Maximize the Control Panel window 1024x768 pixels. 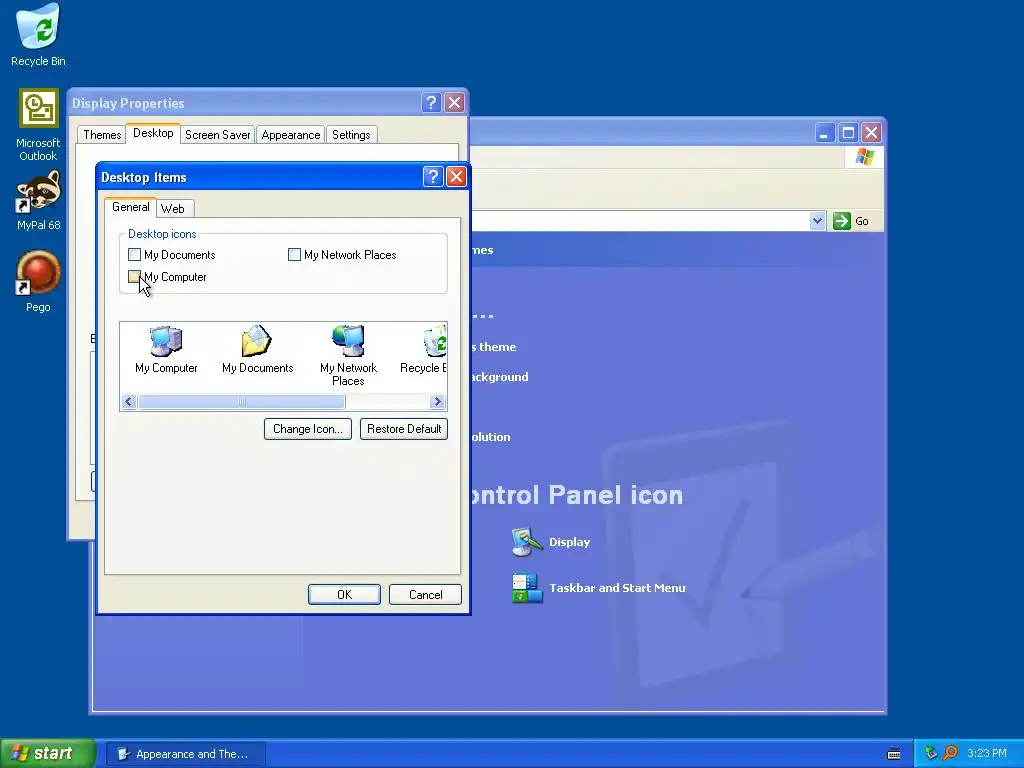[848, 133]
